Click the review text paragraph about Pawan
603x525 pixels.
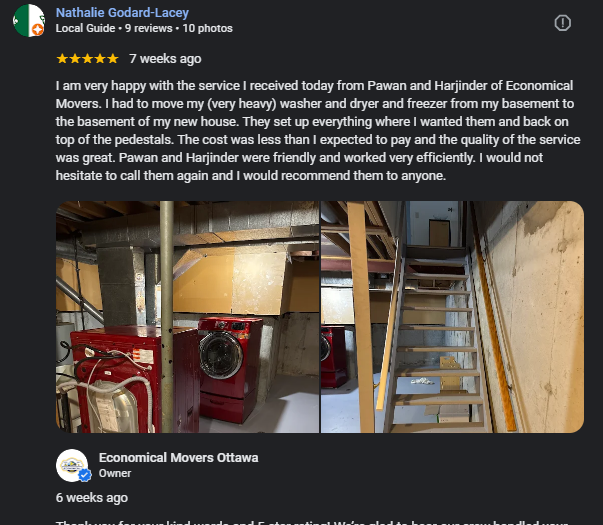pos(318,130)
